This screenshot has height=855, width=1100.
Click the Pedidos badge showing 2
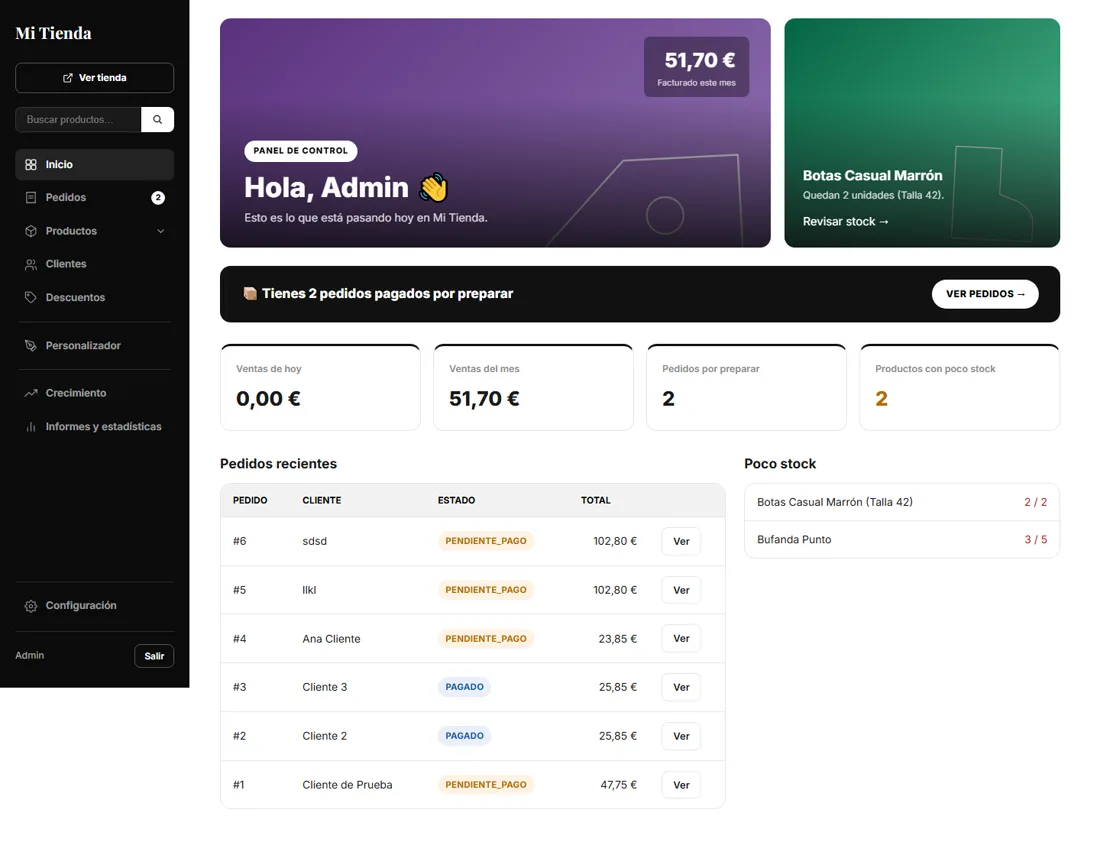158,198
